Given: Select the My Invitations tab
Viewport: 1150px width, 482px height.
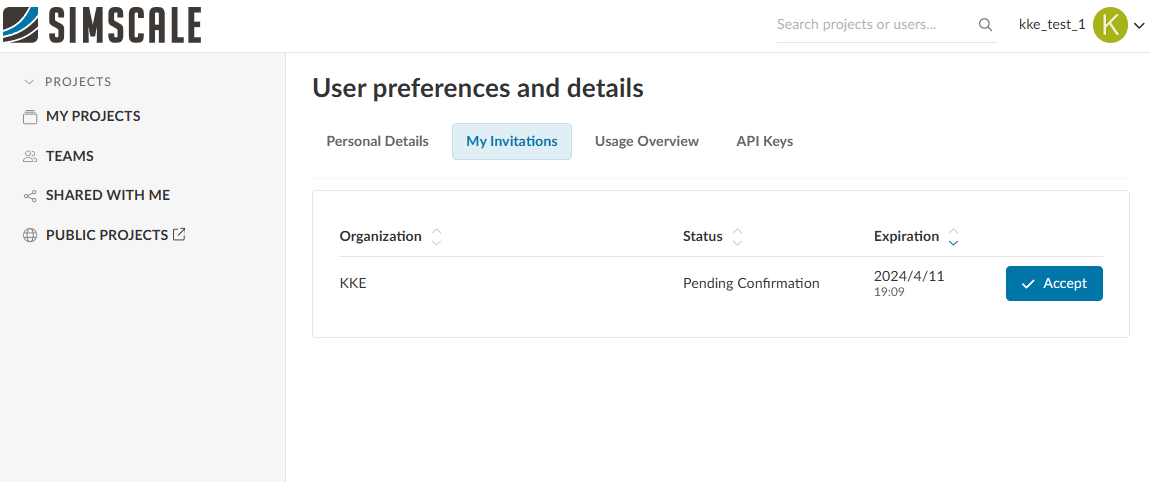Looking at the screenshot, I should 511,142.
